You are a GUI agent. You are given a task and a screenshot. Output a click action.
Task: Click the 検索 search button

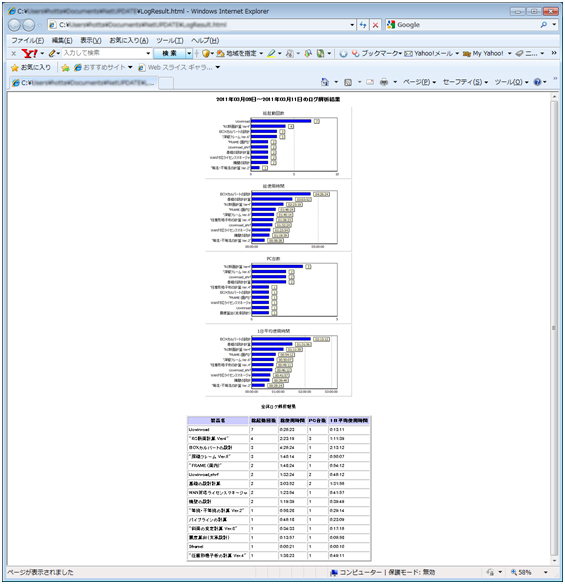(169, 54)
